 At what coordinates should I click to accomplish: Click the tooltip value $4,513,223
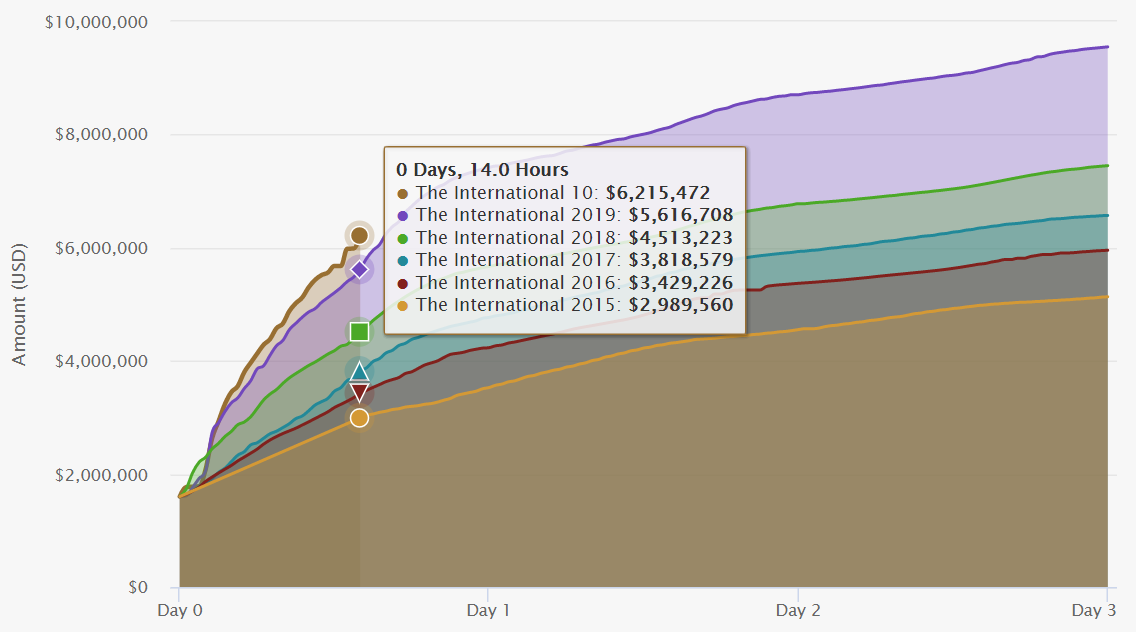681,238
